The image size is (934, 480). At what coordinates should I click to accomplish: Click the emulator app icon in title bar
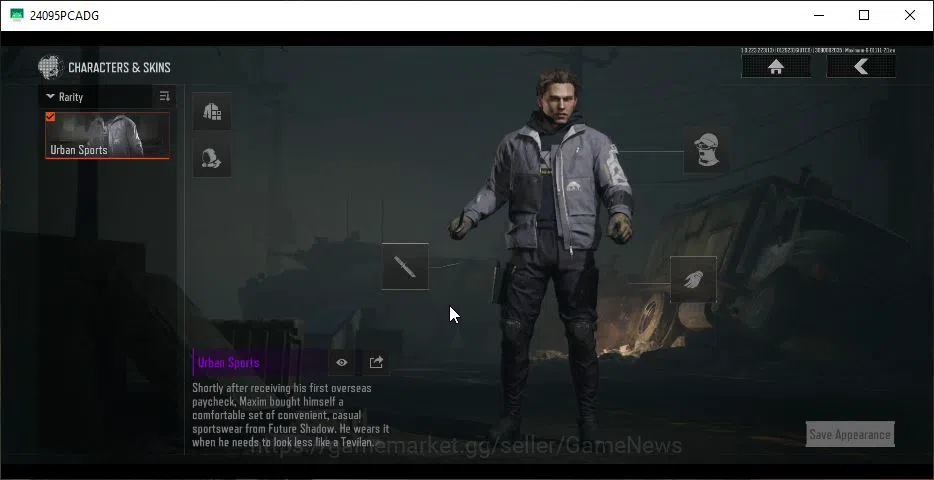[x=17, y=15]
